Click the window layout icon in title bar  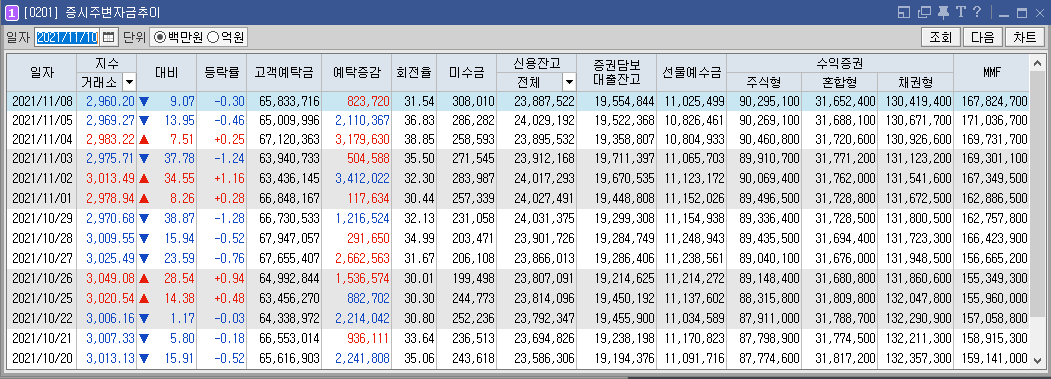(x=904, y=12)
